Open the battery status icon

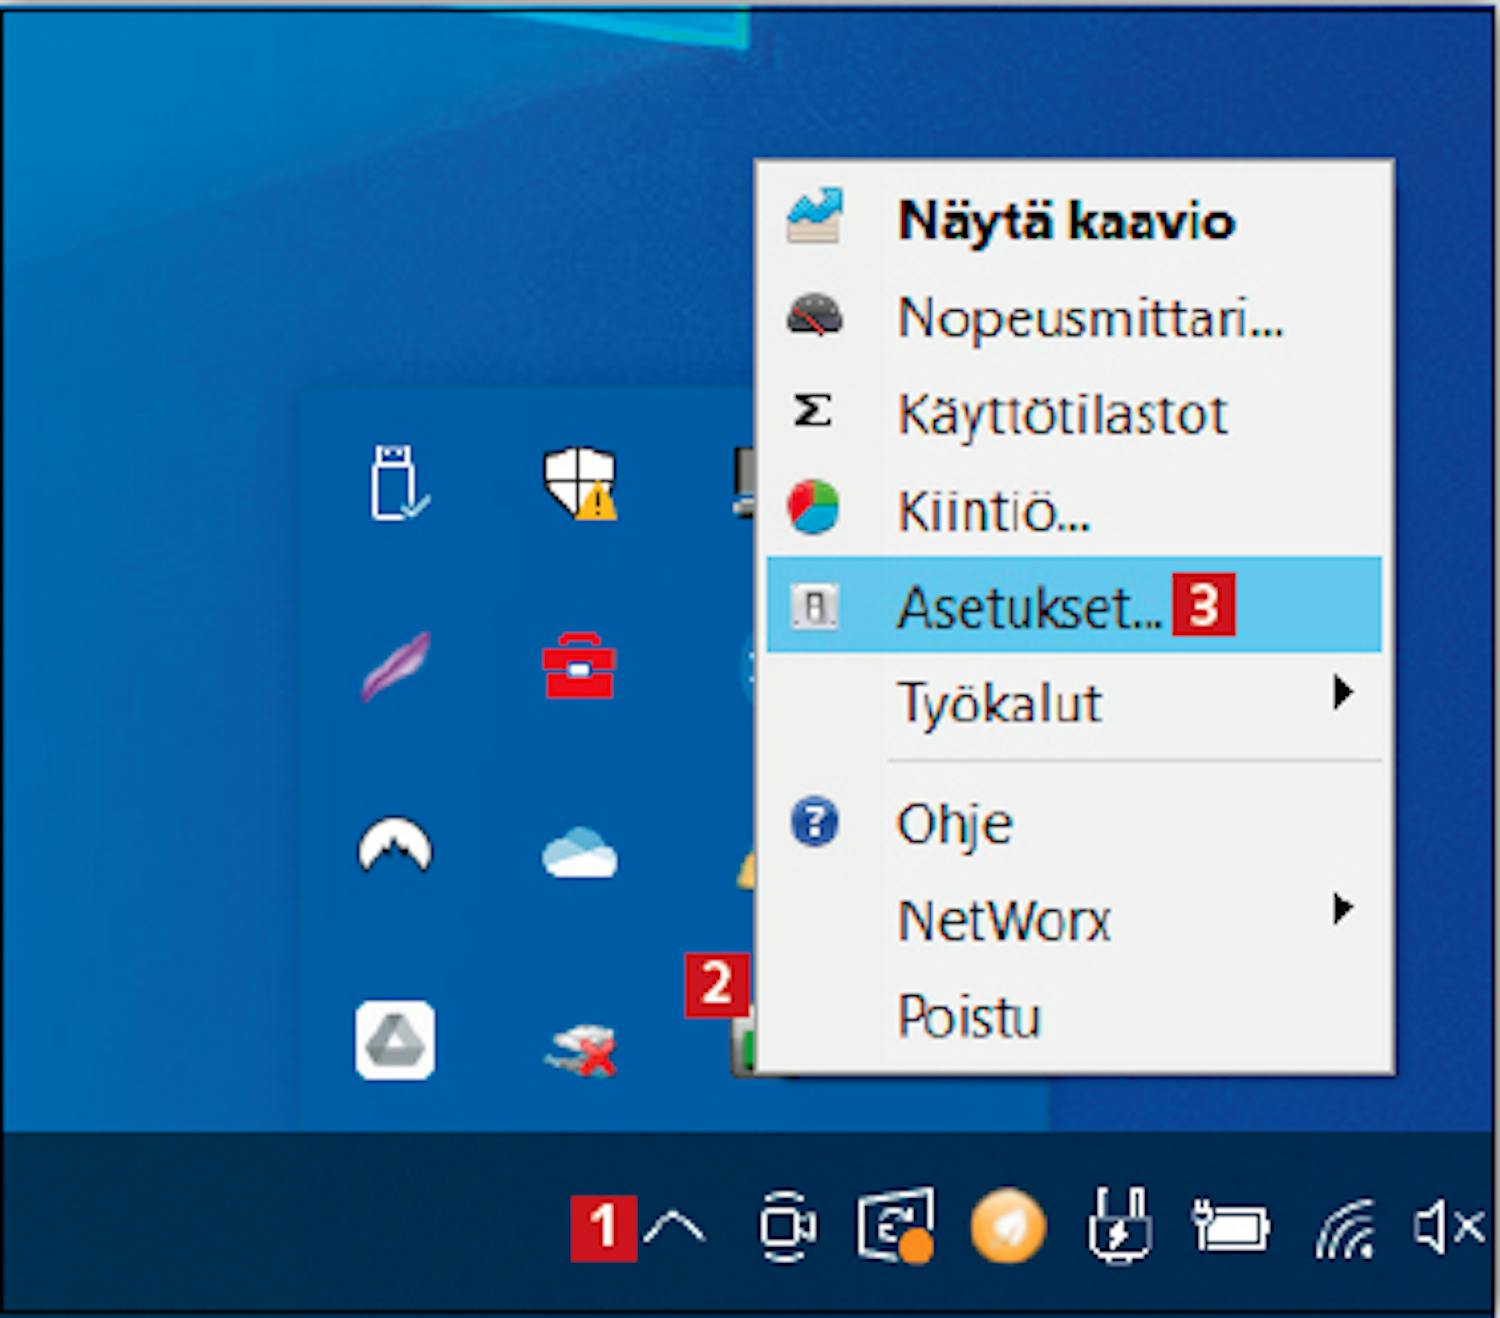tap(1231, 1226)
